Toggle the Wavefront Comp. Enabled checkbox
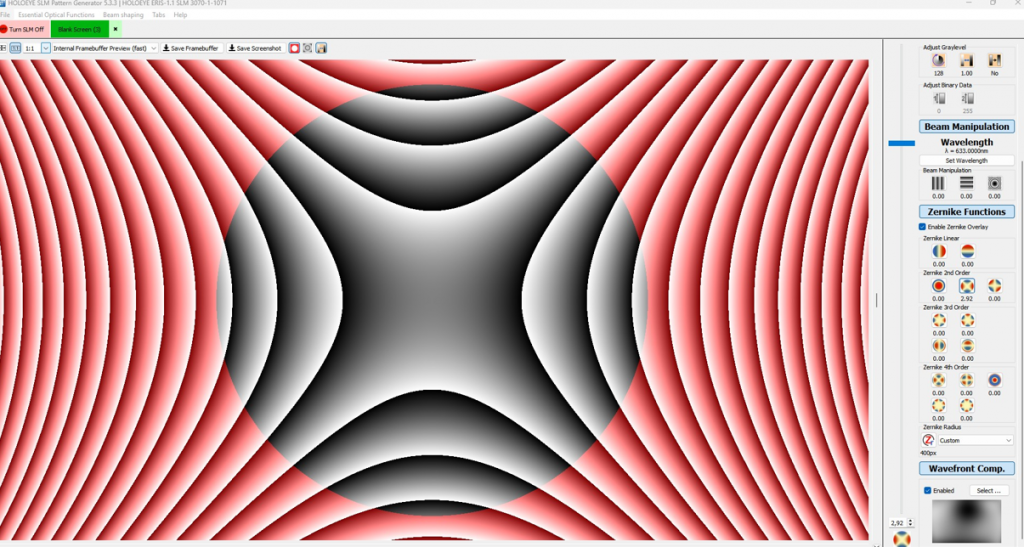This screenshot has height=547, width=1024. 927,490
